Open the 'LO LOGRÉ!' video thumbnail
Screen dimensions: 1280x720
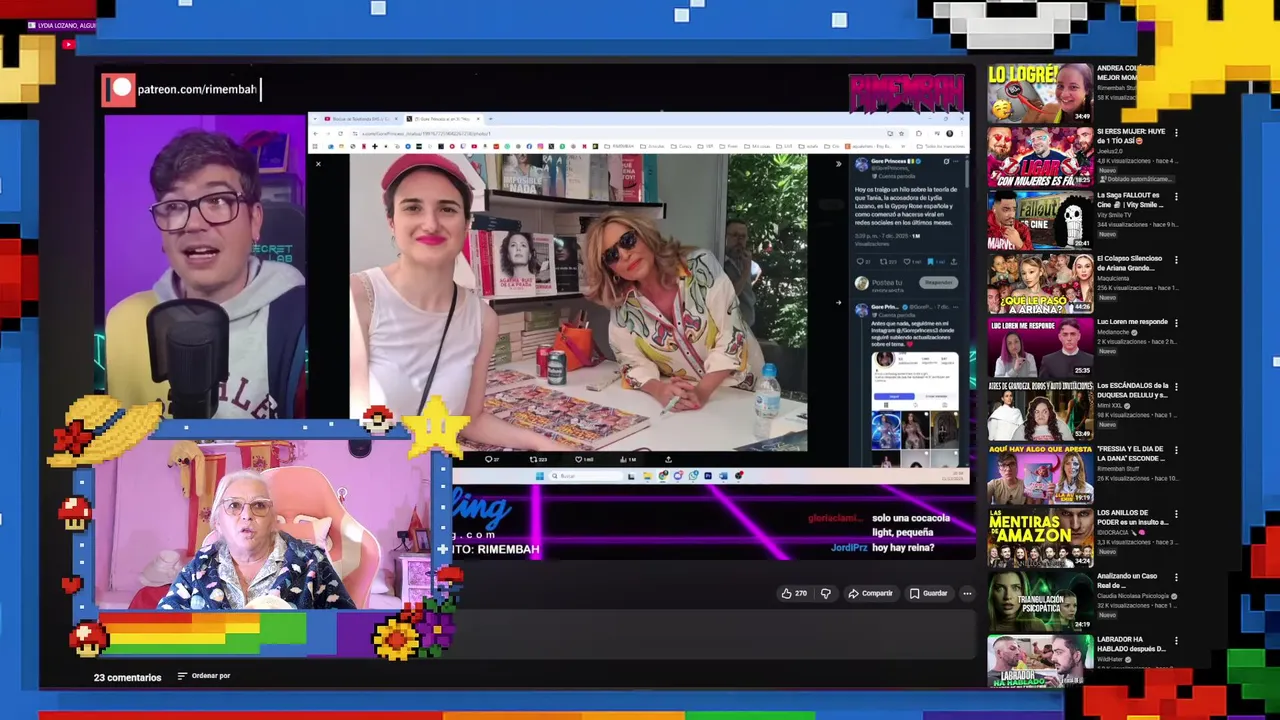click(x=1040, y=92)
